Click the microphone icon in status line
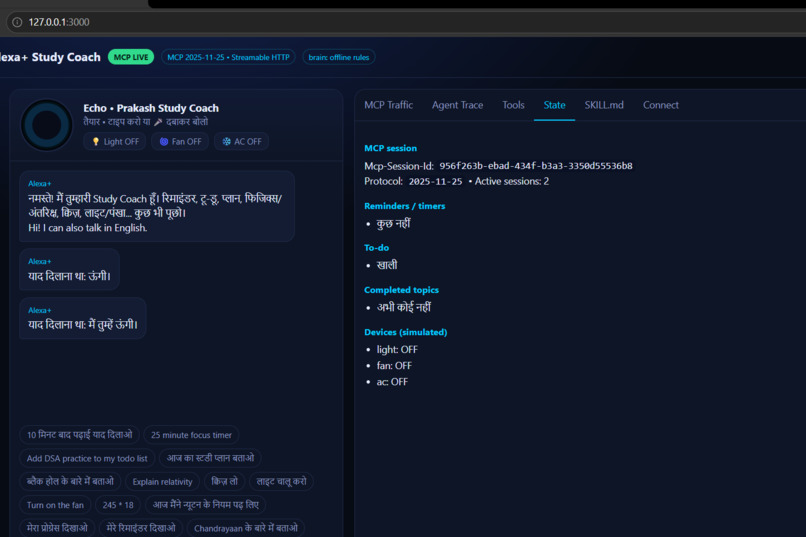 pos(158,122)
